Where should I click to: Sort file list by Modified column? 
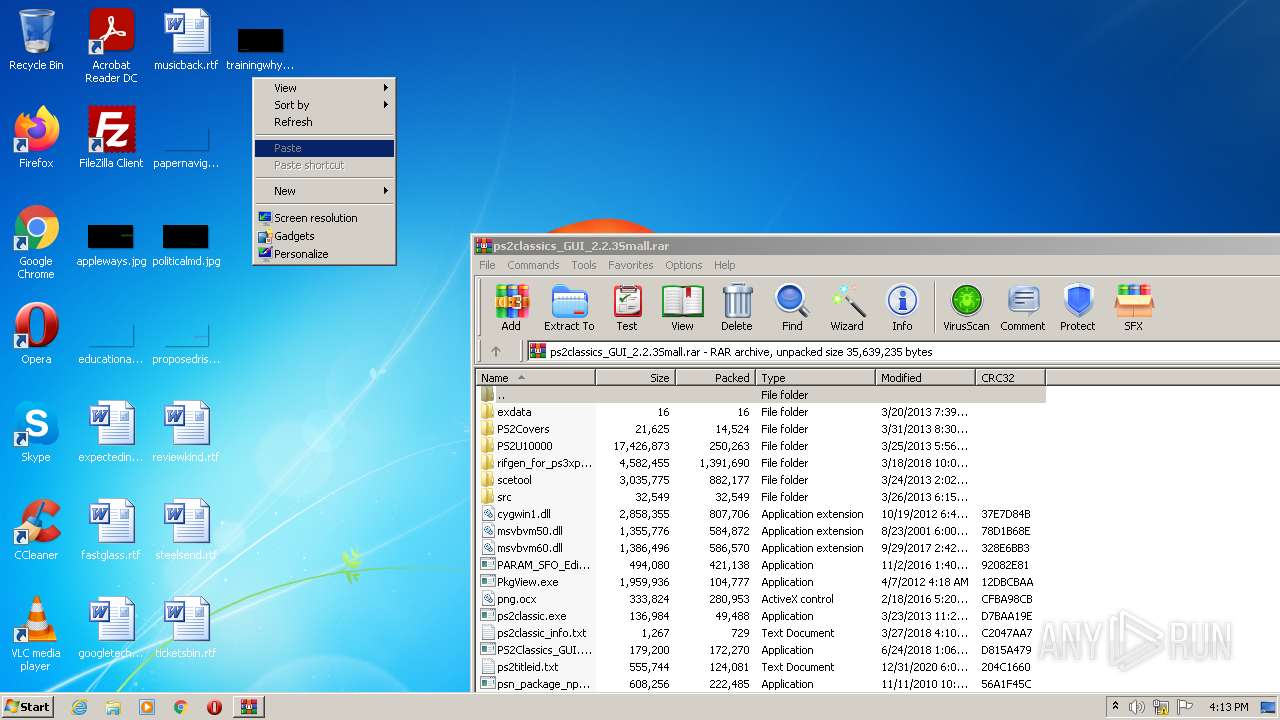926,378
